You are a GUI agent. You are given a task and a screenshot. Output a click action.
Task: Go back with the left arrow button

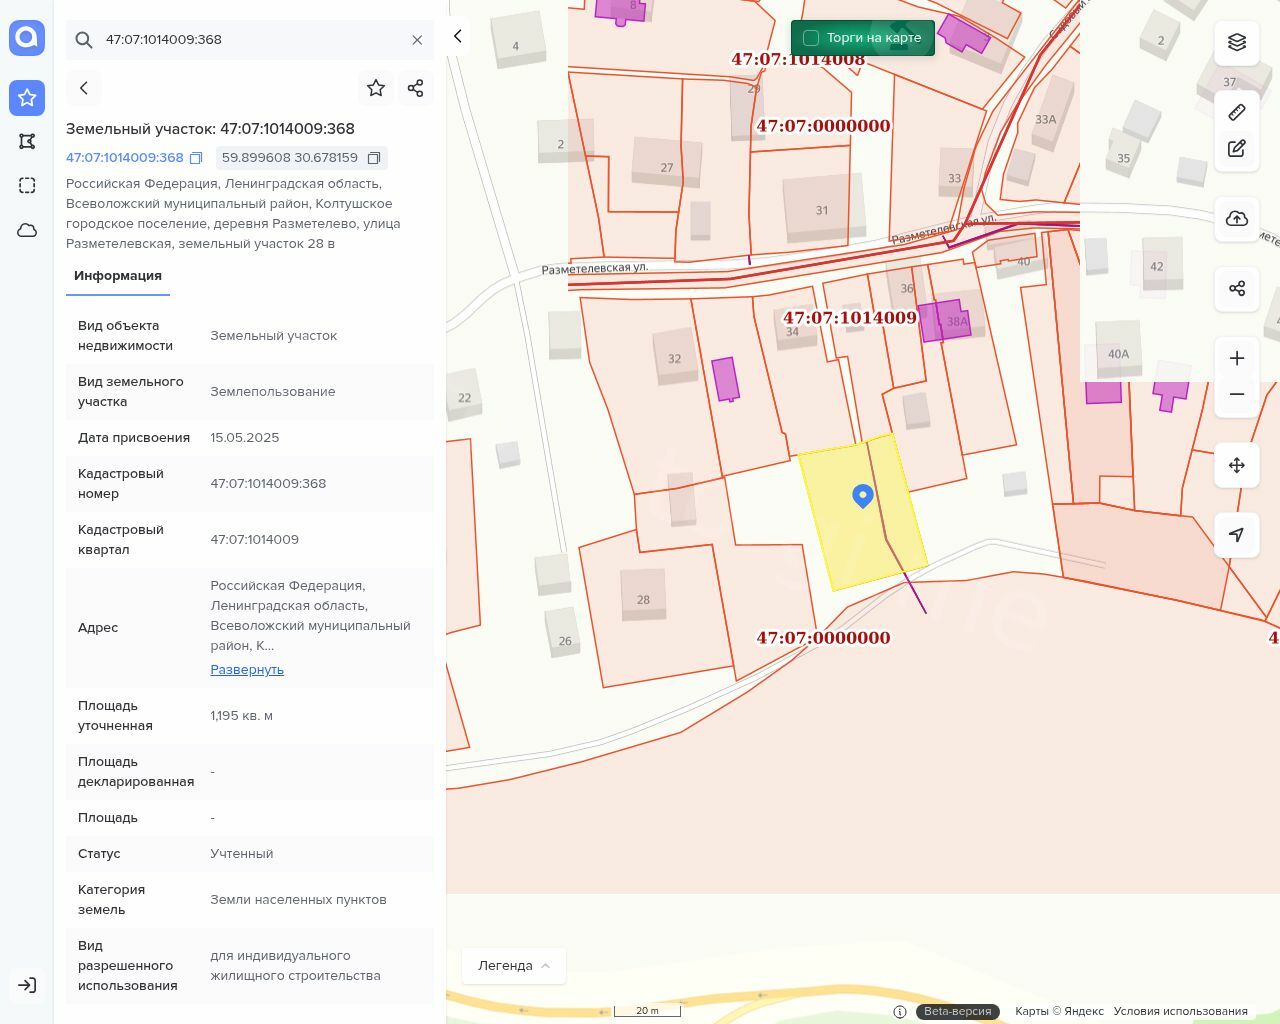click(x=84, y=88)
